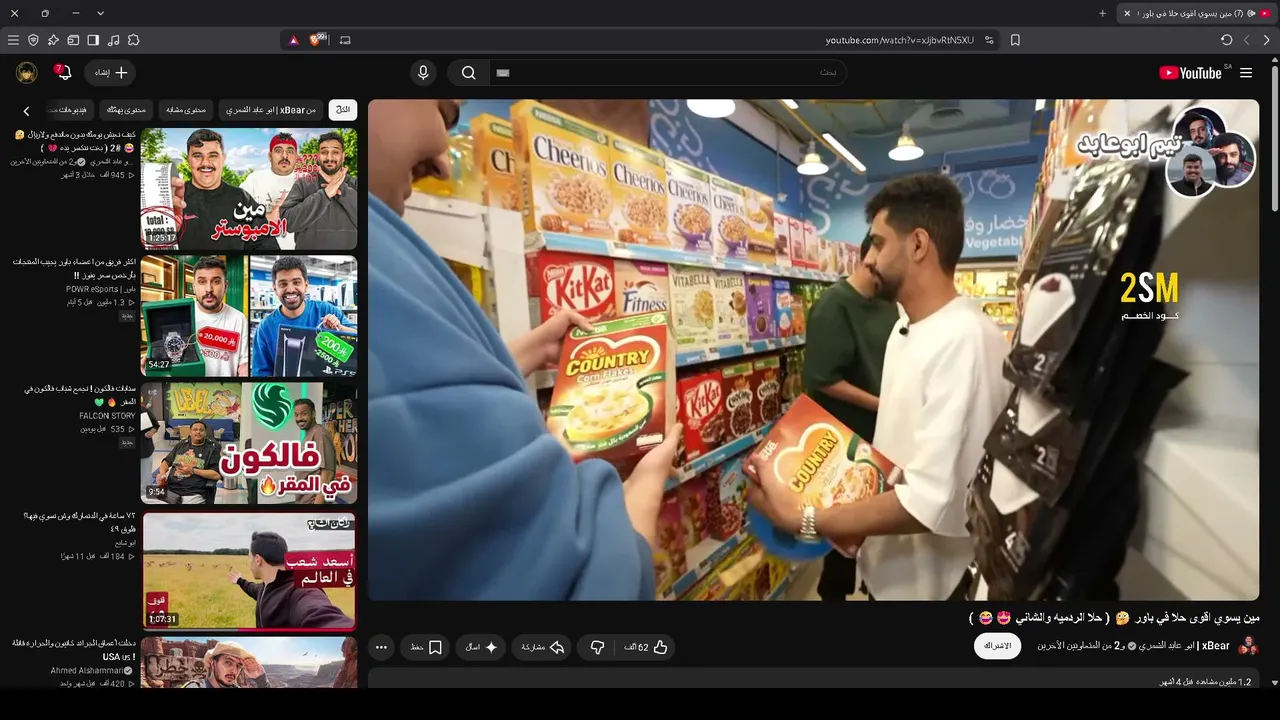Image resolution: width=1280 pixels, height=720 pixels.
Task: Open the video titled اكثر فريق من اعضاء باور
Action: point(75,268)
